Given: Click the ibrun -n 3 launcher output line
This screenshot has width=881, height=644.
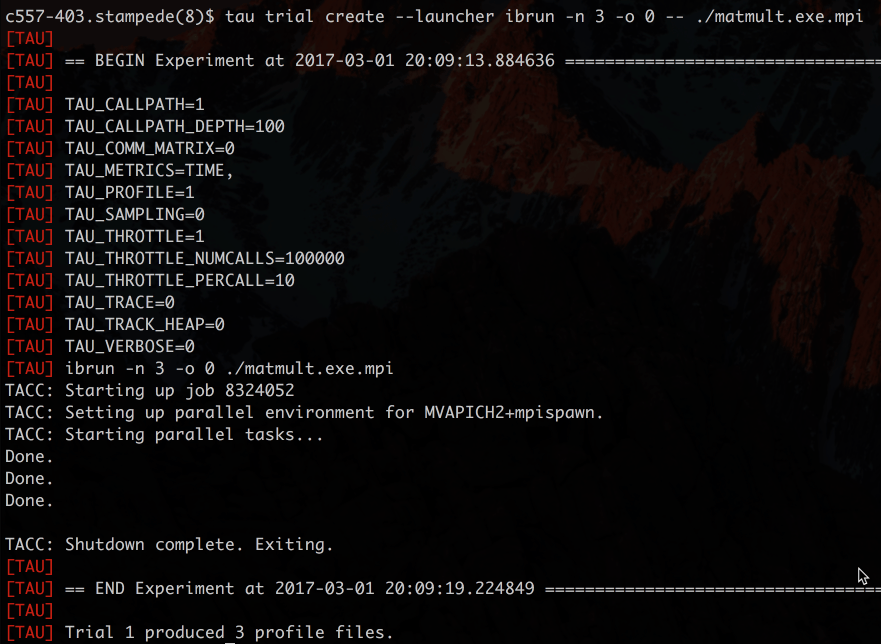Looking at the screenshot, I should pyautogui.click(x=199, y=368).
